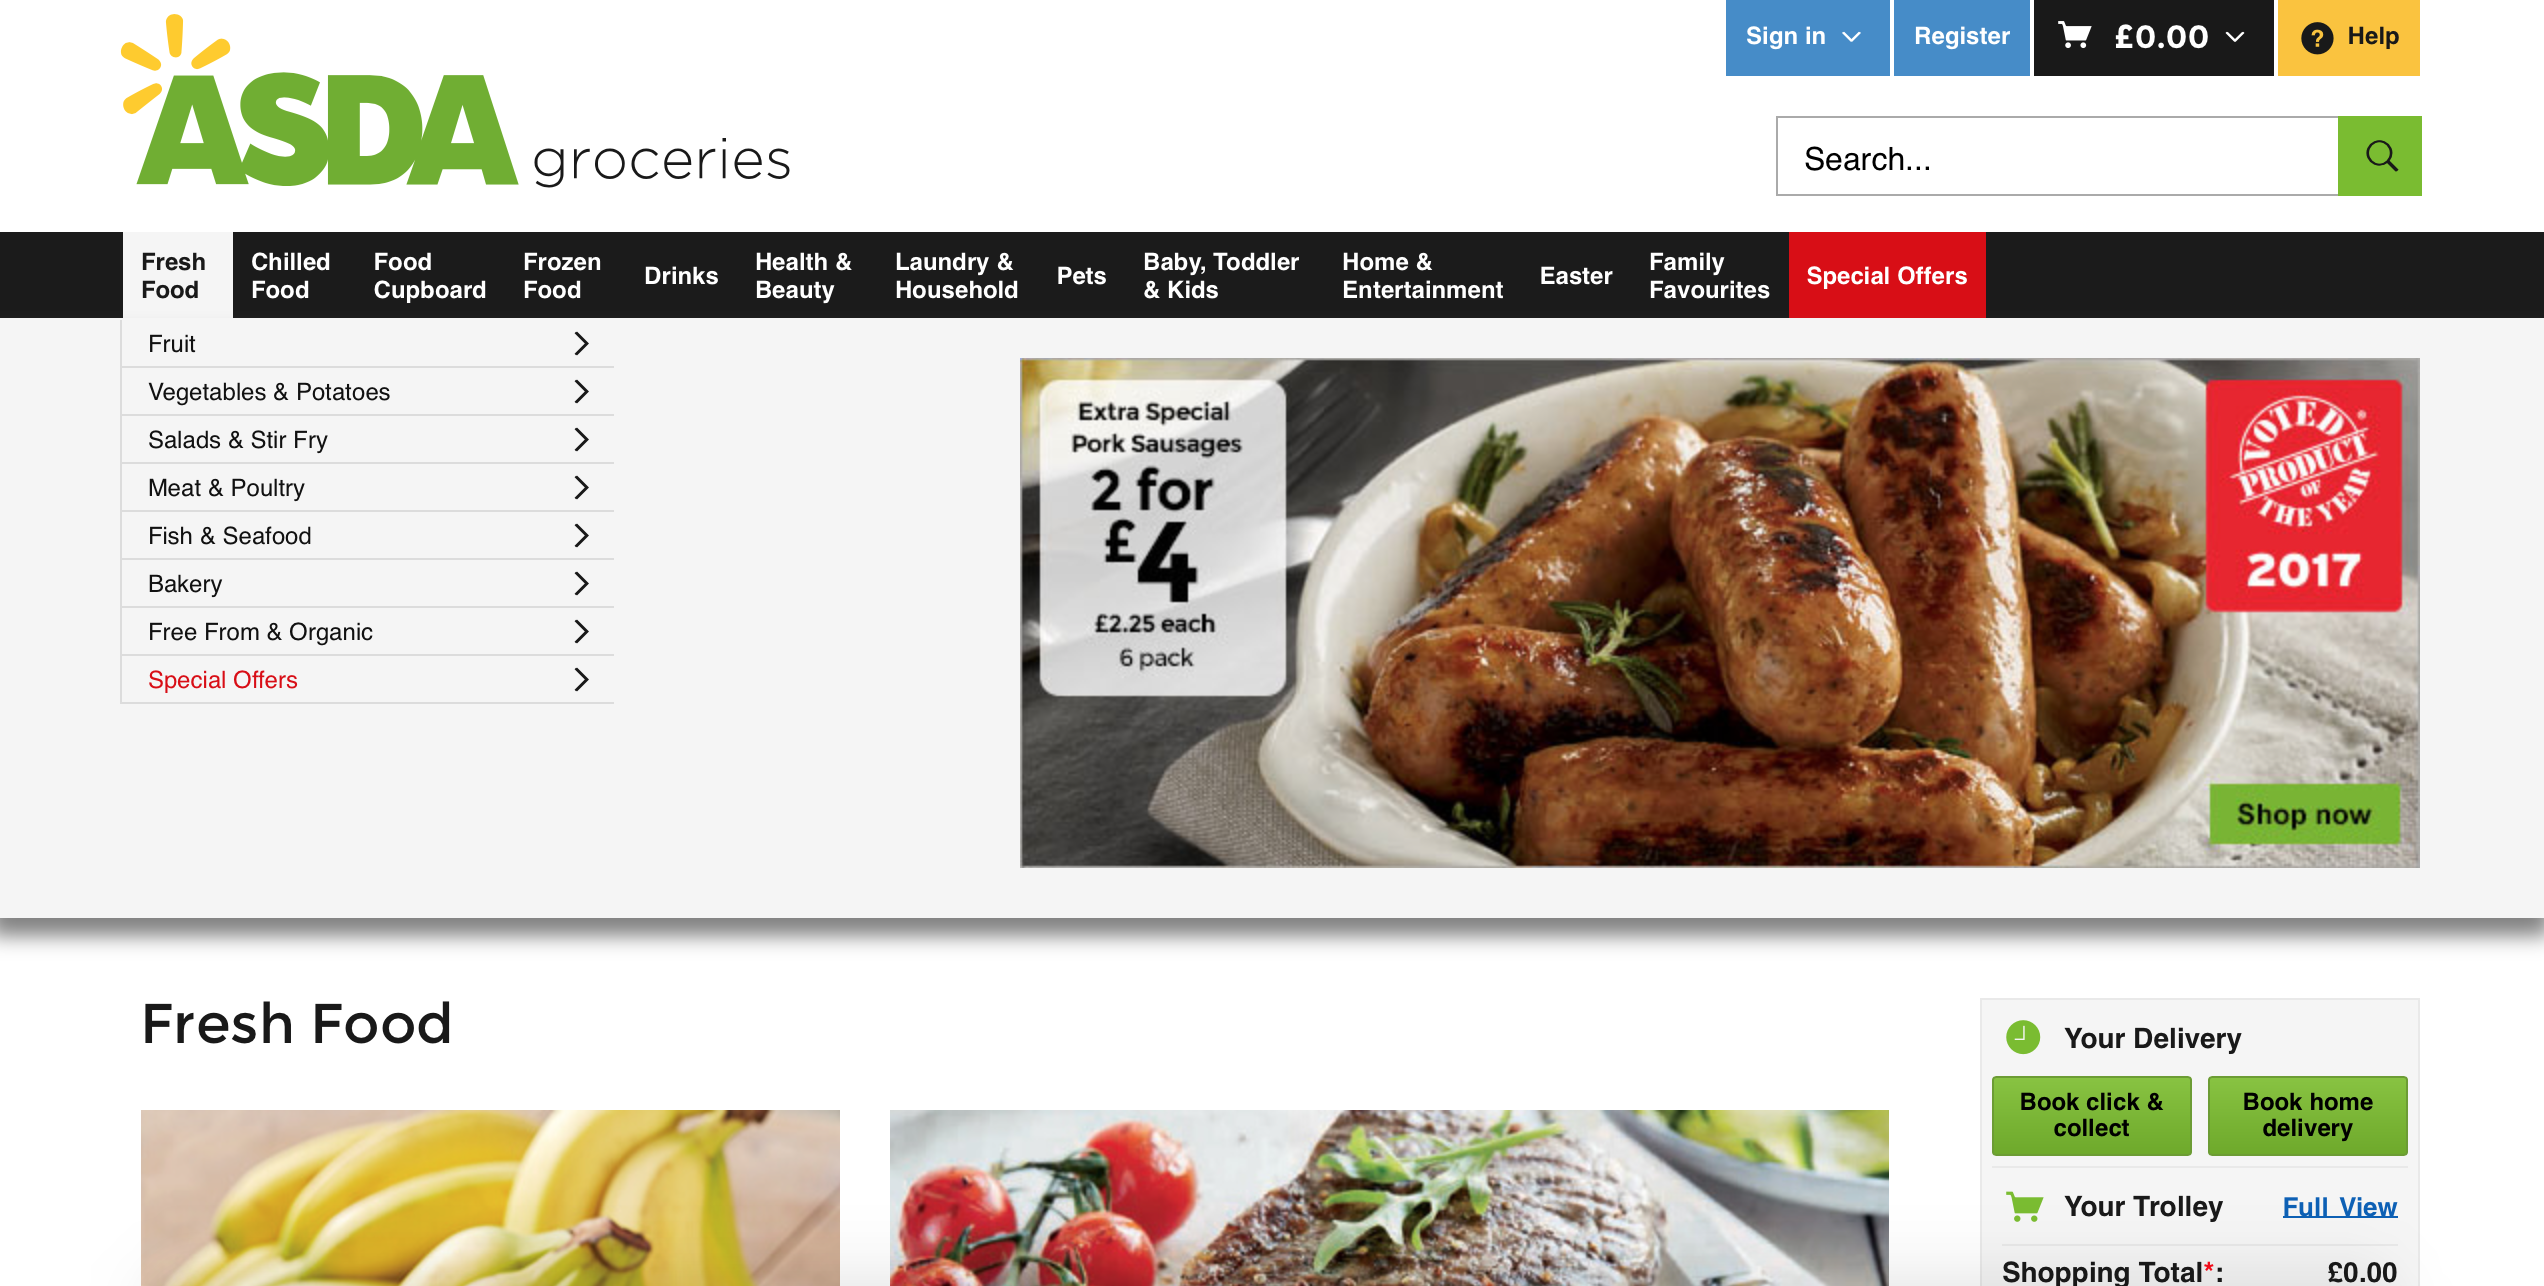Expand the Sign in dropdown
Screen dimensions: 2544x1286
1807,37
